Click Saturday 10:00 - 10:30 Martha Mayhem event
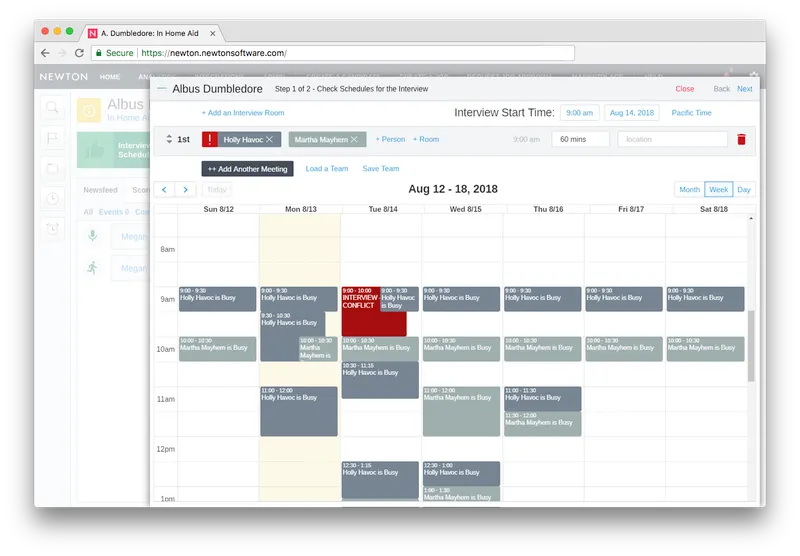The height and width of the screenshot is (556, 800). pos(705,349)
